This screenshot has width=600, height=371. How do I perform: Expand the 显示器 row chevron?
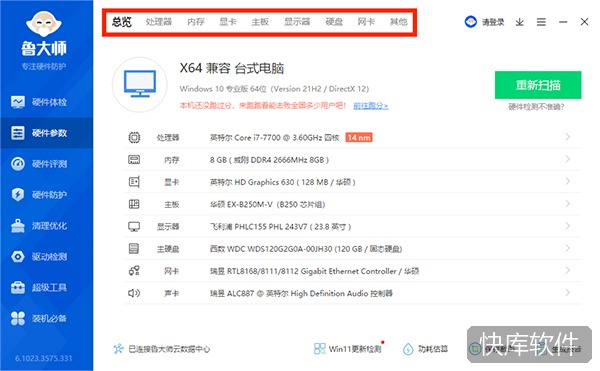pos(567,226)
